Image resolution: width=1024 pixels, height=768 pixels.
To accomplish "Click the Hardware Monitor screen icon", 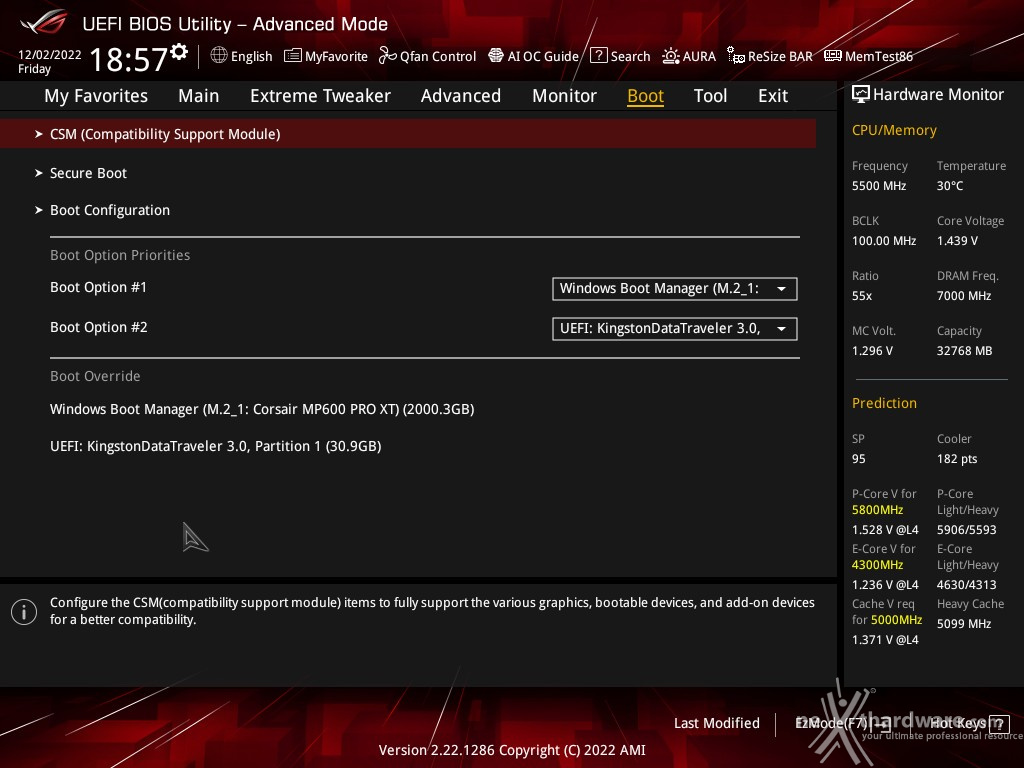I will coord(861,95).
